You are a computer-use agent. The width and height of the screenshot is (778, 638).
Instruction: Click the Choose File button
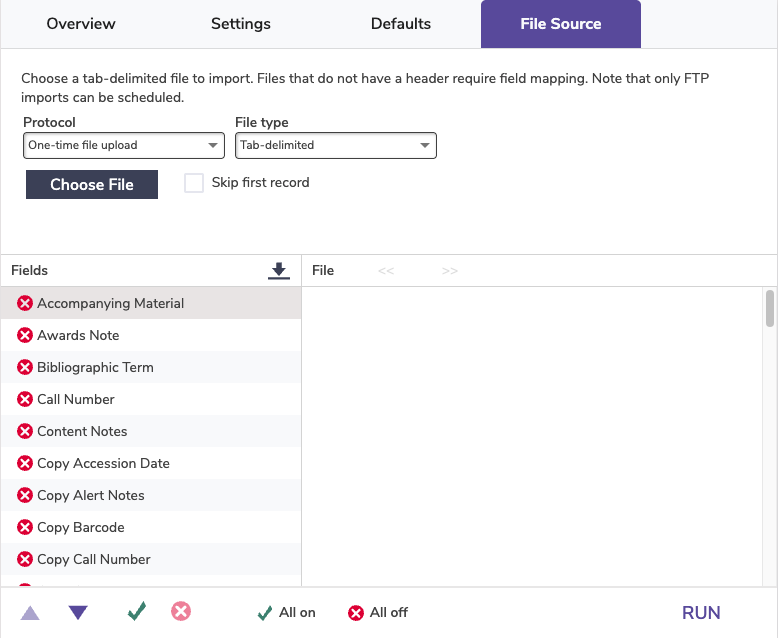click(92, 185)
